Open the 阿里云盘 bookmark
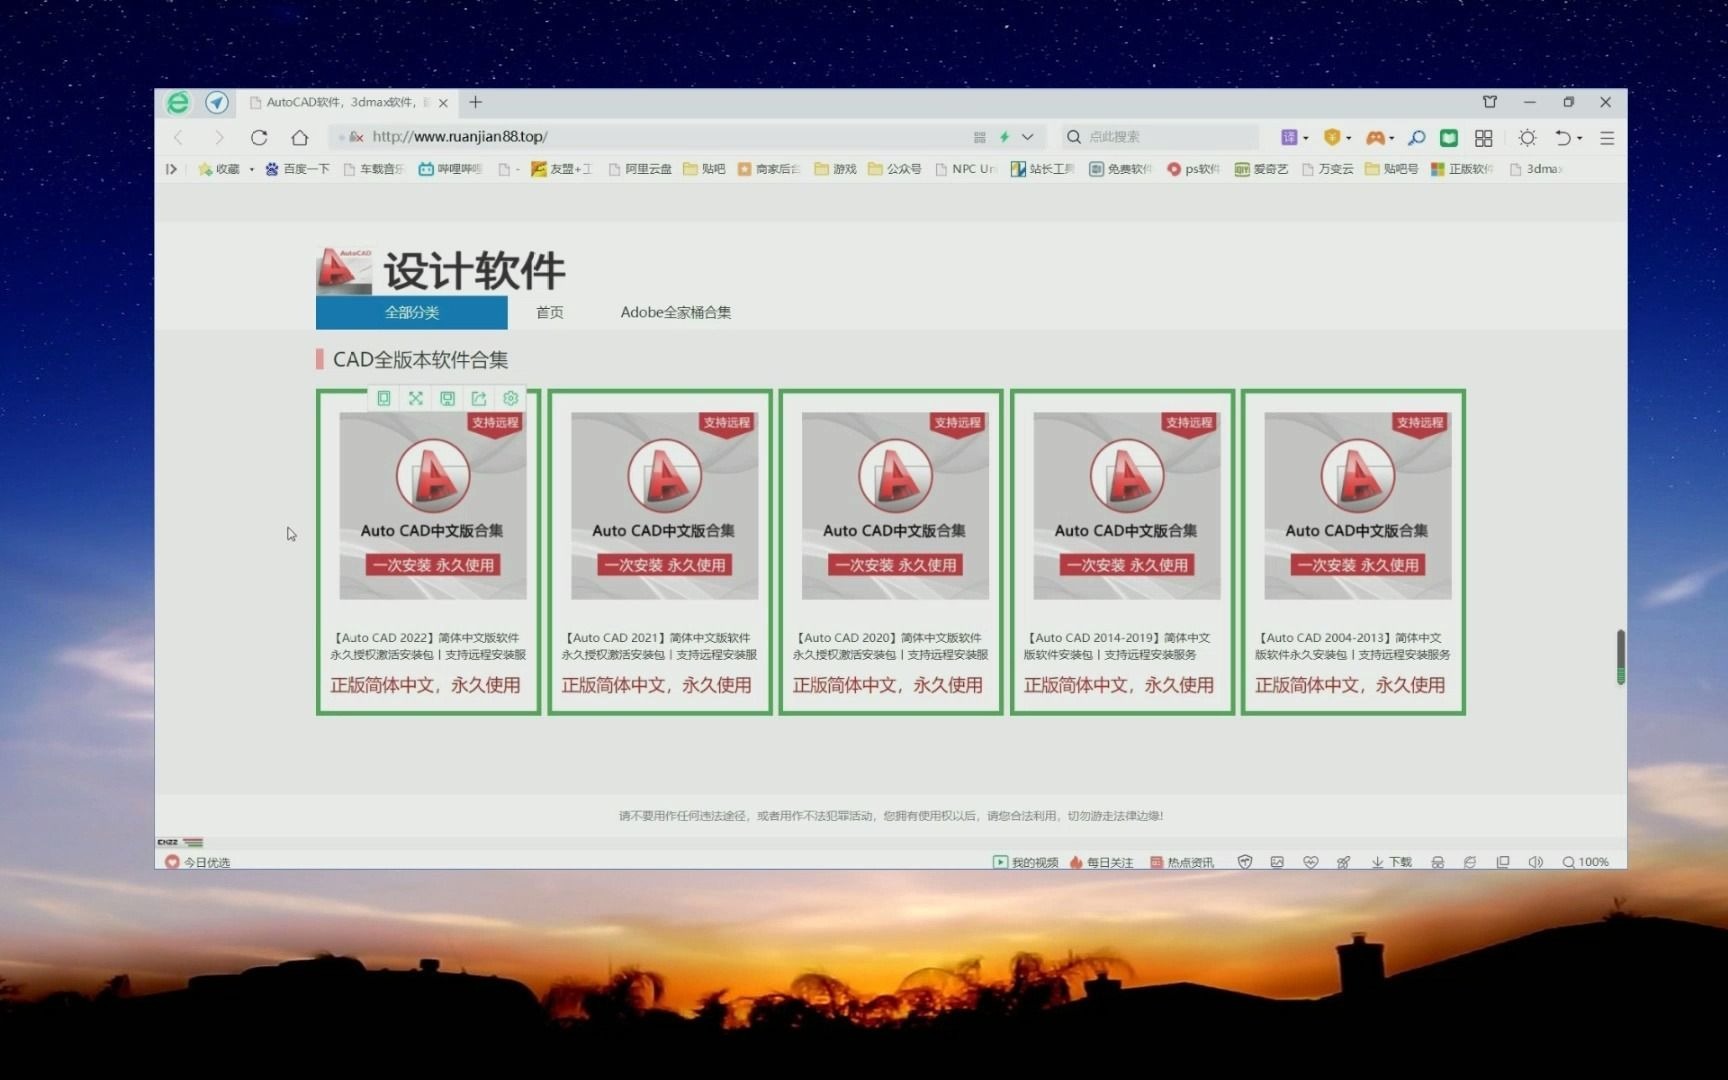This screenshot has height=1080, width=1728. pos(640,169)
